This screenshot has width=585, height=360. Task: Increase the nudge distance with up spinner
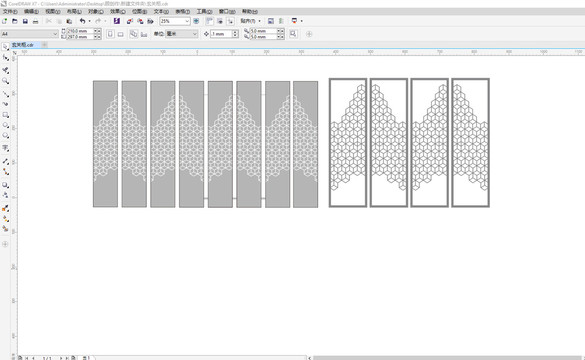(x=235, y=32)
